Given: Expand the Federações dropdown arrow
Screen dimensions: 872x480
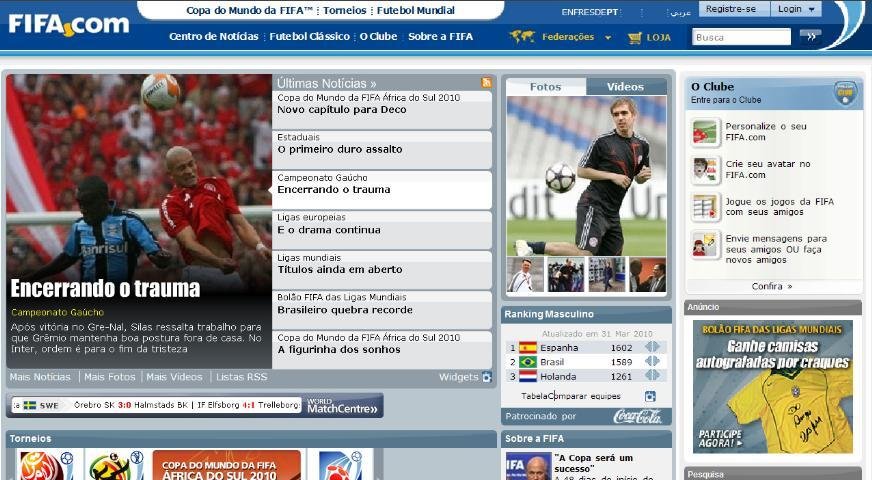Looking at the screenshot, I should pyautogui.click(x=608, y=38).
